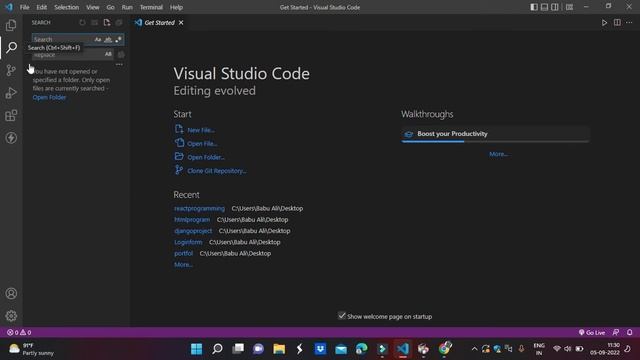The height and width of the screenshot is (360, 640).
Task: Open Windows Start button on taskbar
Action: [196, 349]
